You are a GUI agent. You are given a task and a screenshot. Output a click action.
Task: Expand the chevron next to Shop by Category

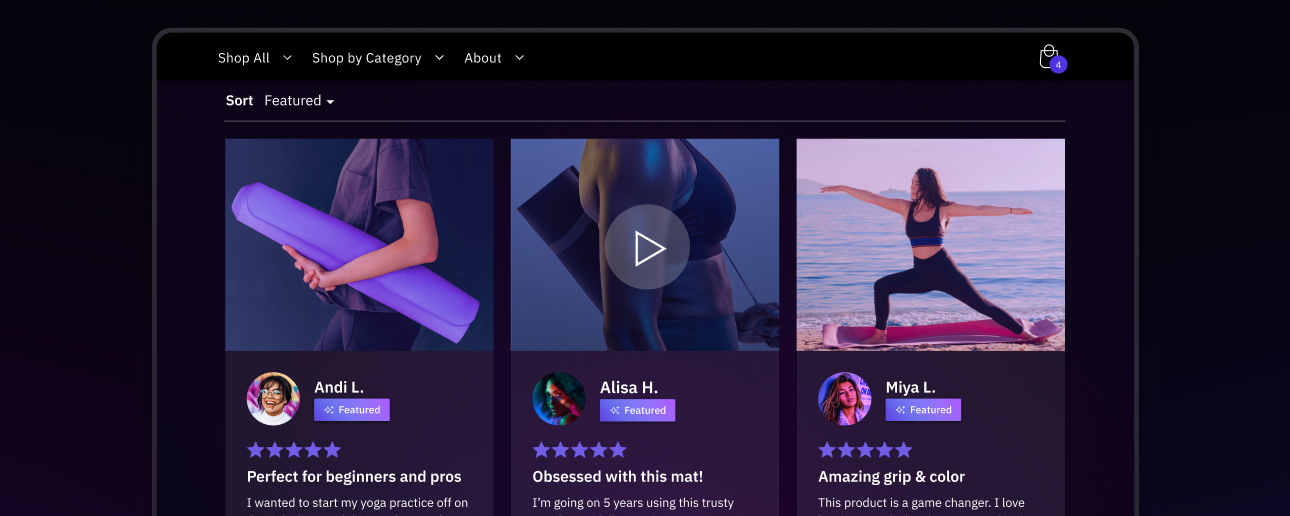tap(439, 58)
